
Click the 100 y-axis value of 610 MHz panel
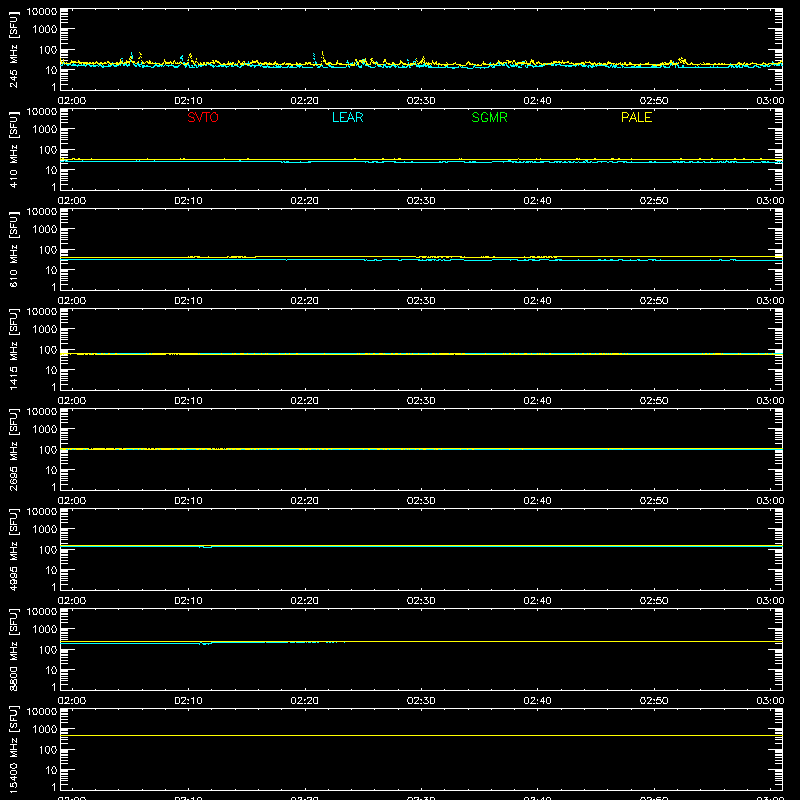click(48, 249)
